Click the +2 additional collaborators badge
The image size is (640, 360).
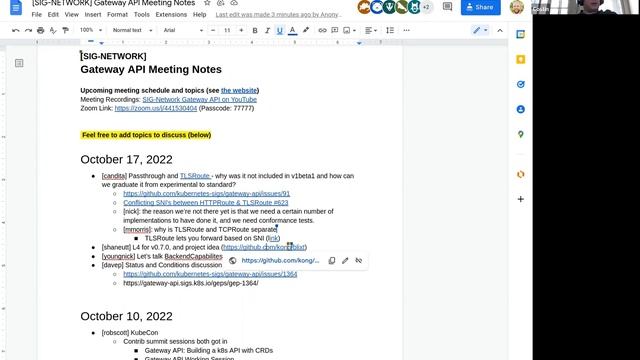(x=427, y=7)
